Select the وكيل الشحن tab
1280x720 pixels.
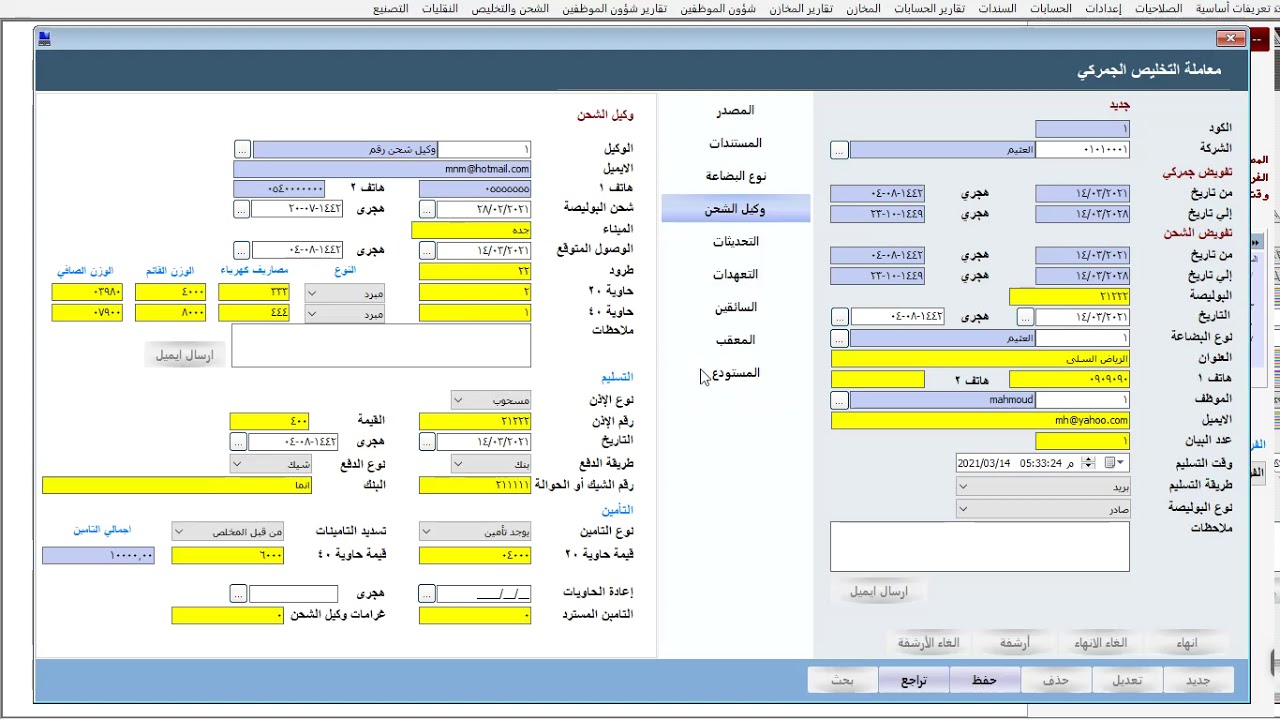pyautogui.click(x=735, y=209)
